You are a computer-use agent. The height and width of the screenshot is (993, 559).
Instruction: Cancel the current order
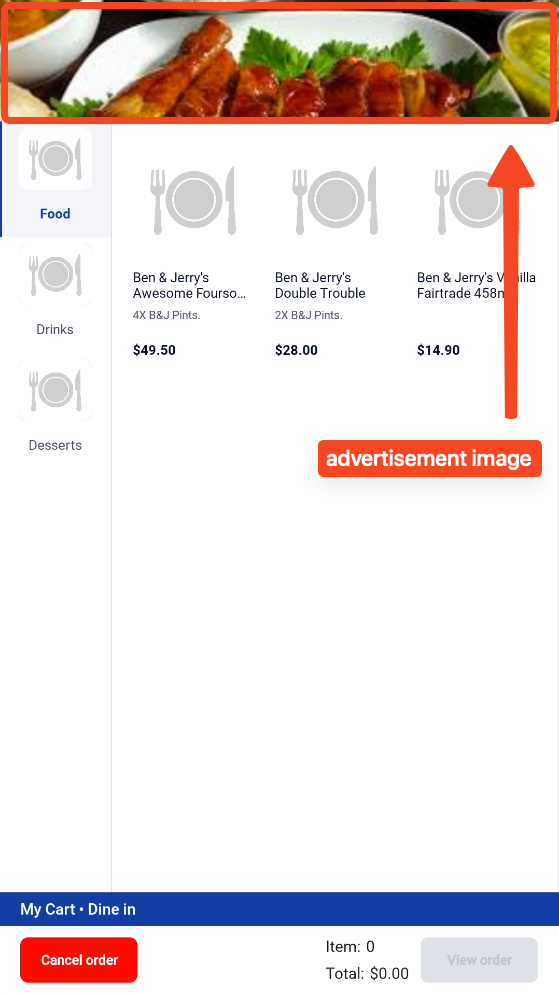(x=79, y=960)
